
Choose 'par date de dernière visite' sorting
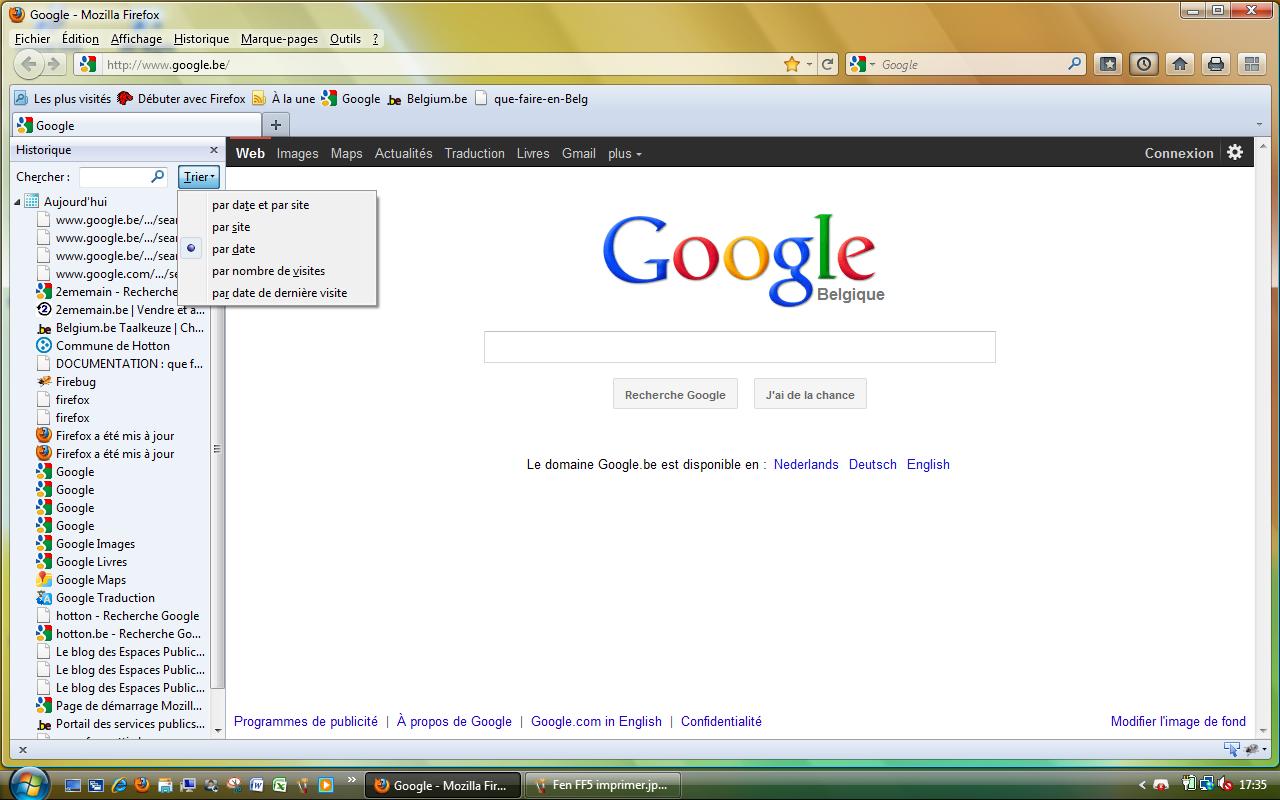pyautogui.click(x=279, y=293)
